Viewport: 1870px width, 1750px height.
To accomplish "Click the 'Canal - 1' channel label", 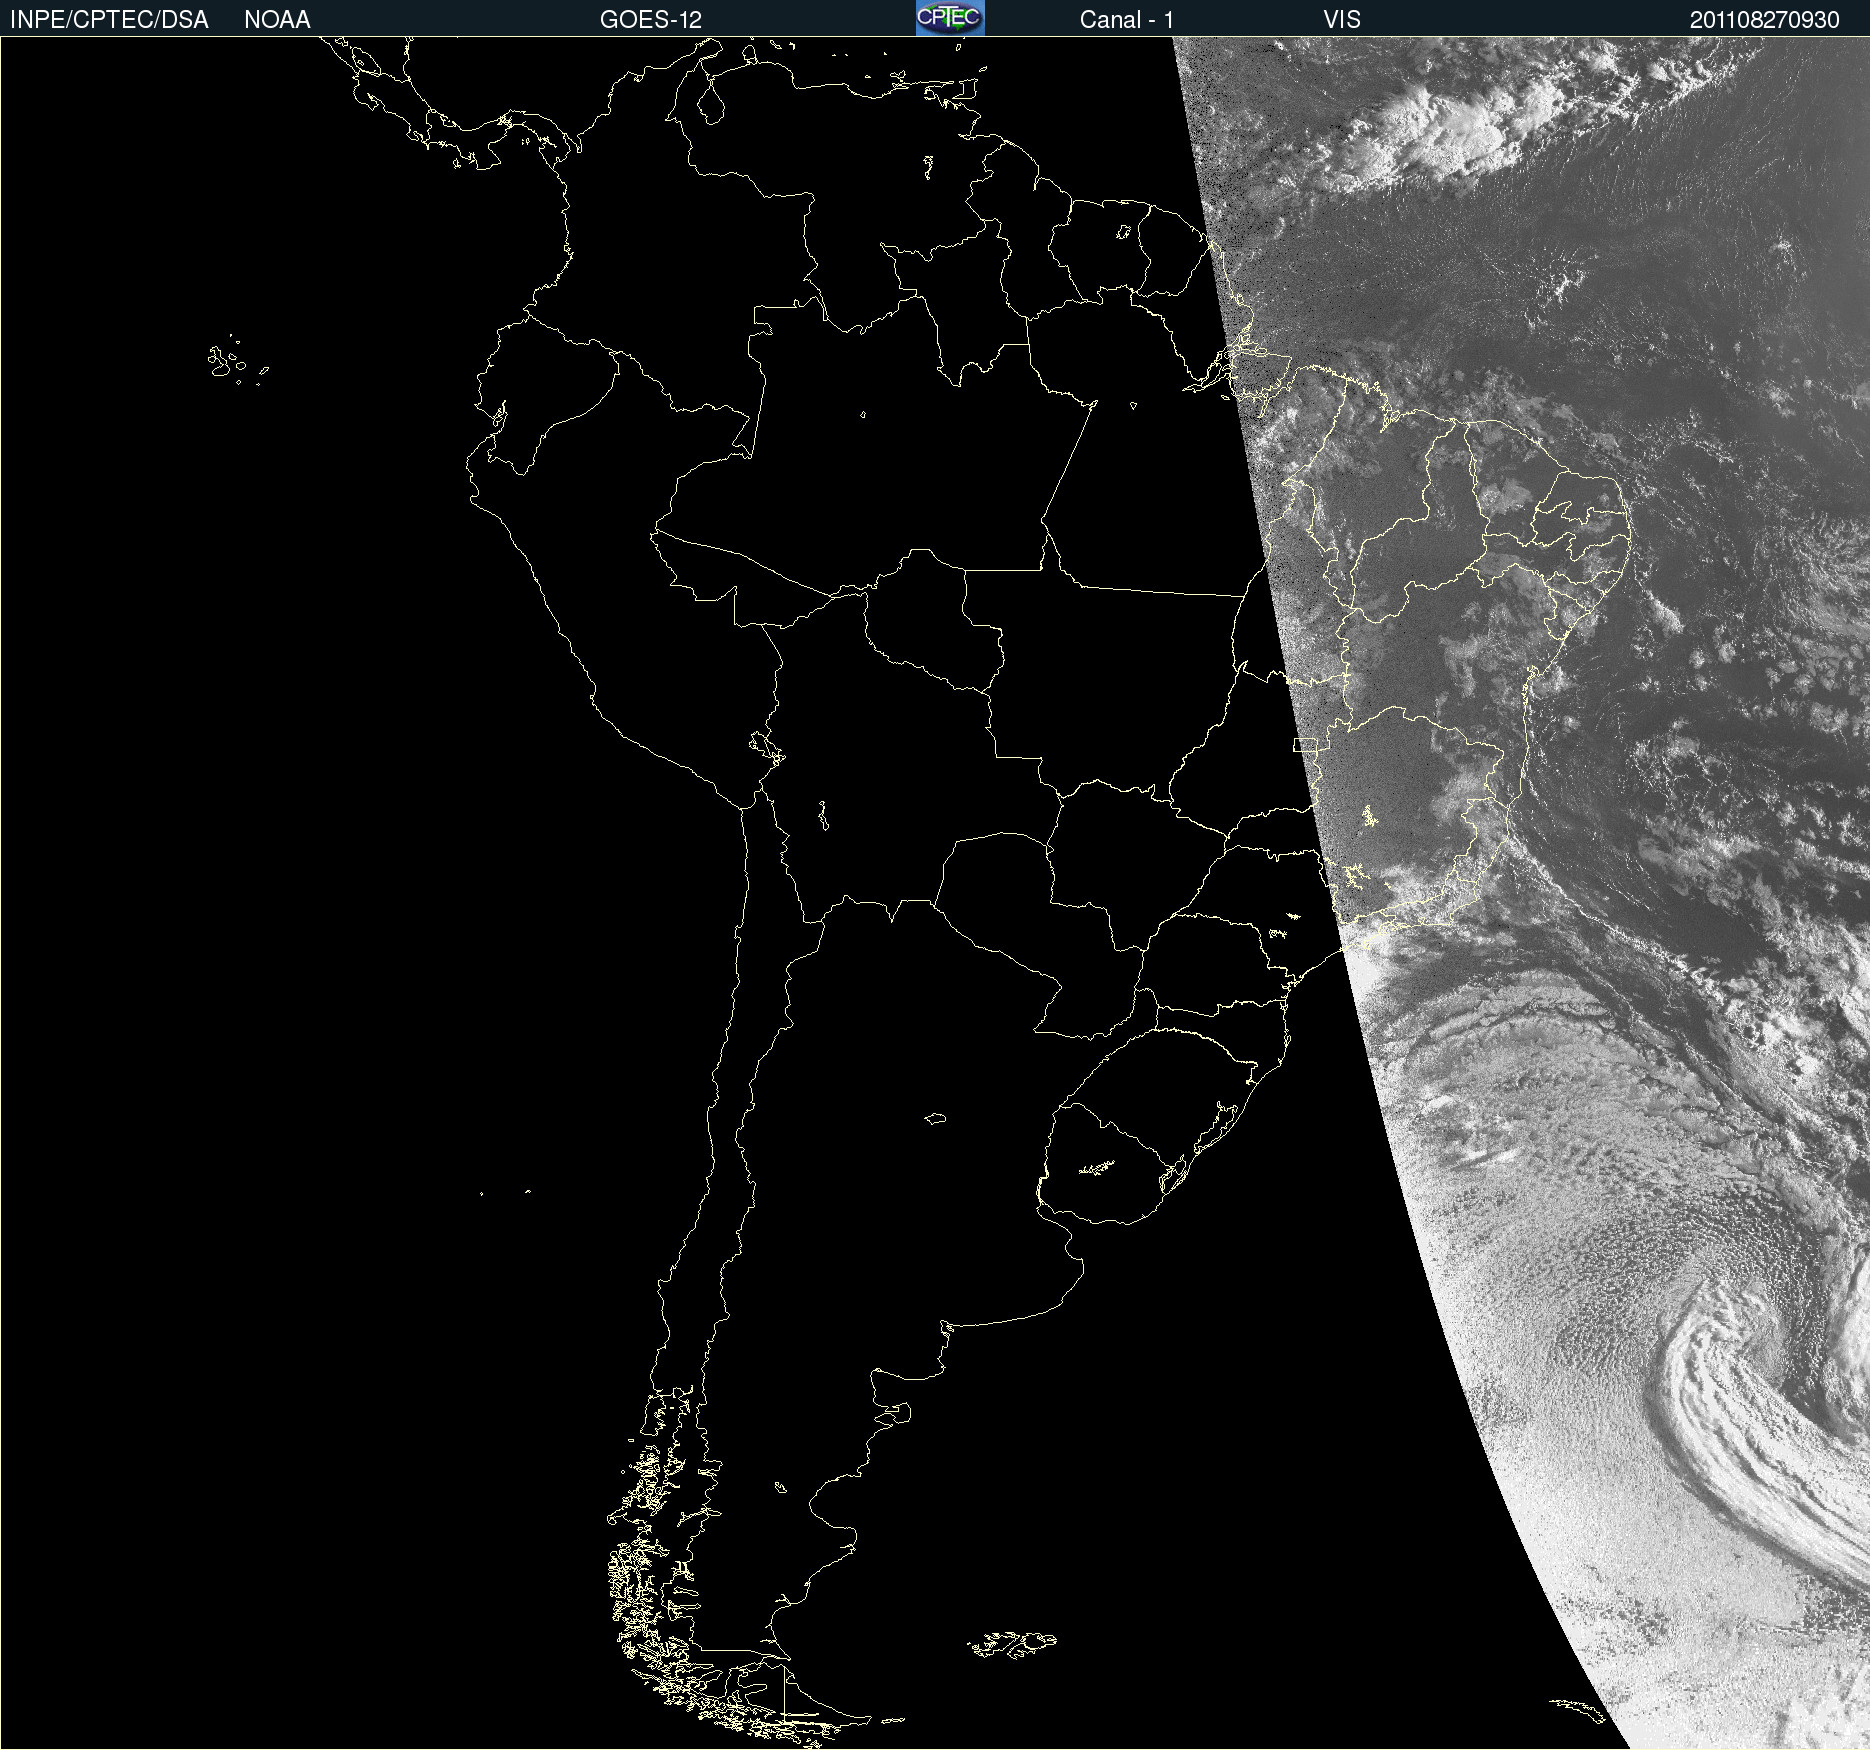I will [x=1127, y=20].
